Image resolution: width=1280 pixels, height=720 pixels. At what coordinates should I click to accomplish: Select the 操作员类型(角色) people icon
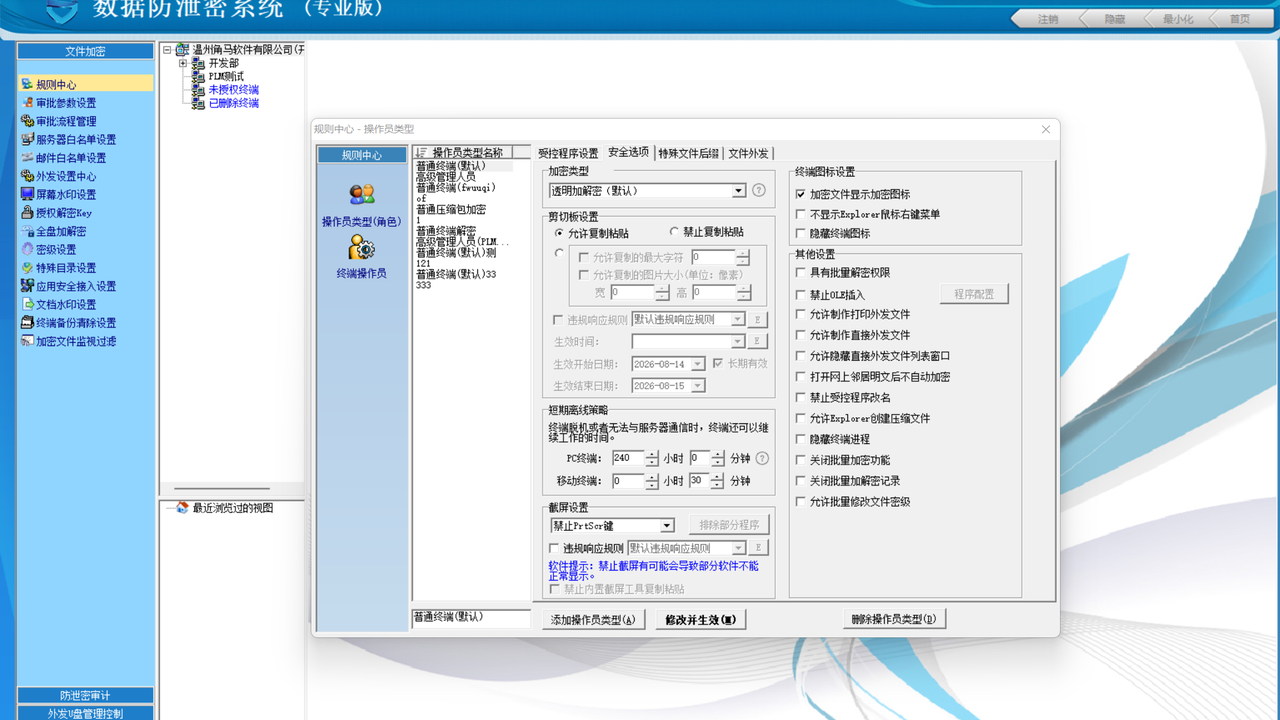[x=361, y=195]
